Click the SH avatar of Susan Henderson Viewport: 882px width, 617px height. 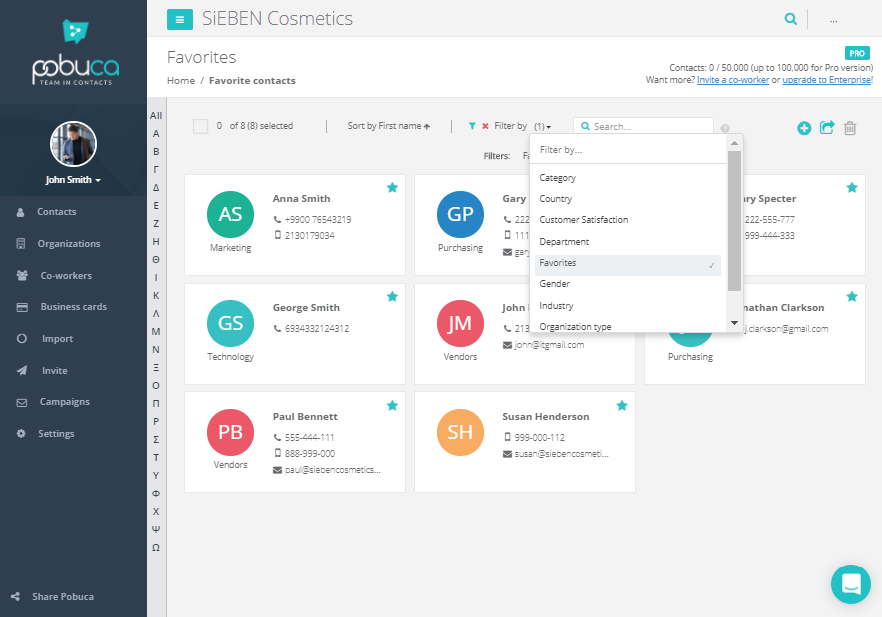460,432
